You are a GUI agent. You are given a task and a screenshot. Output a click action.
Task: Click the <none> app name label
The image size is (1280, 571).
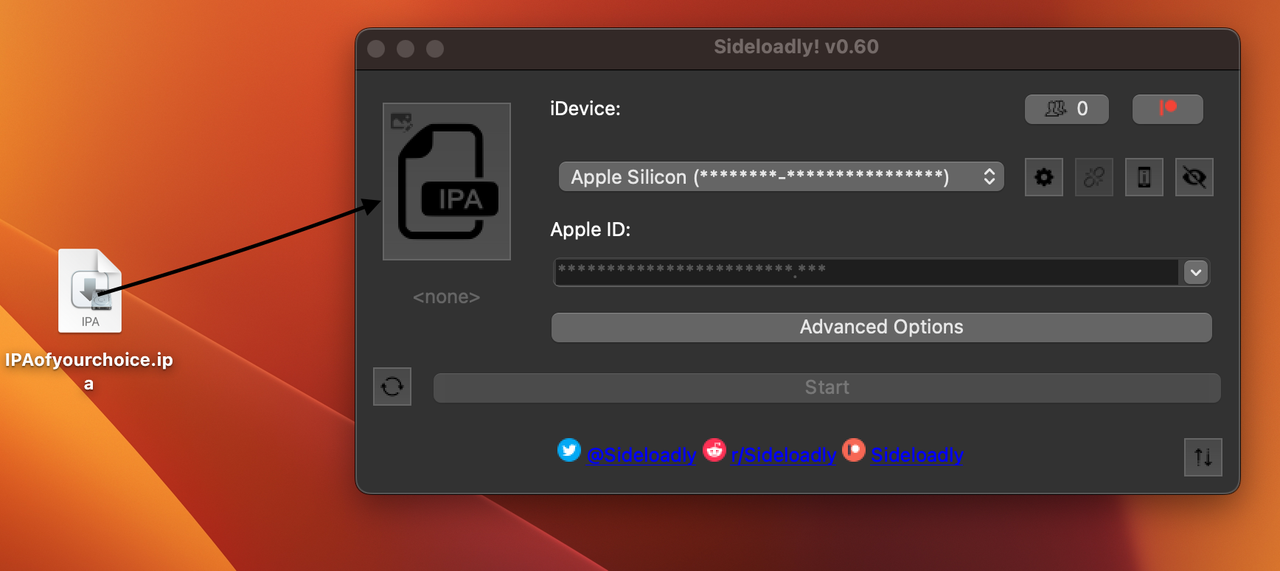447,297
